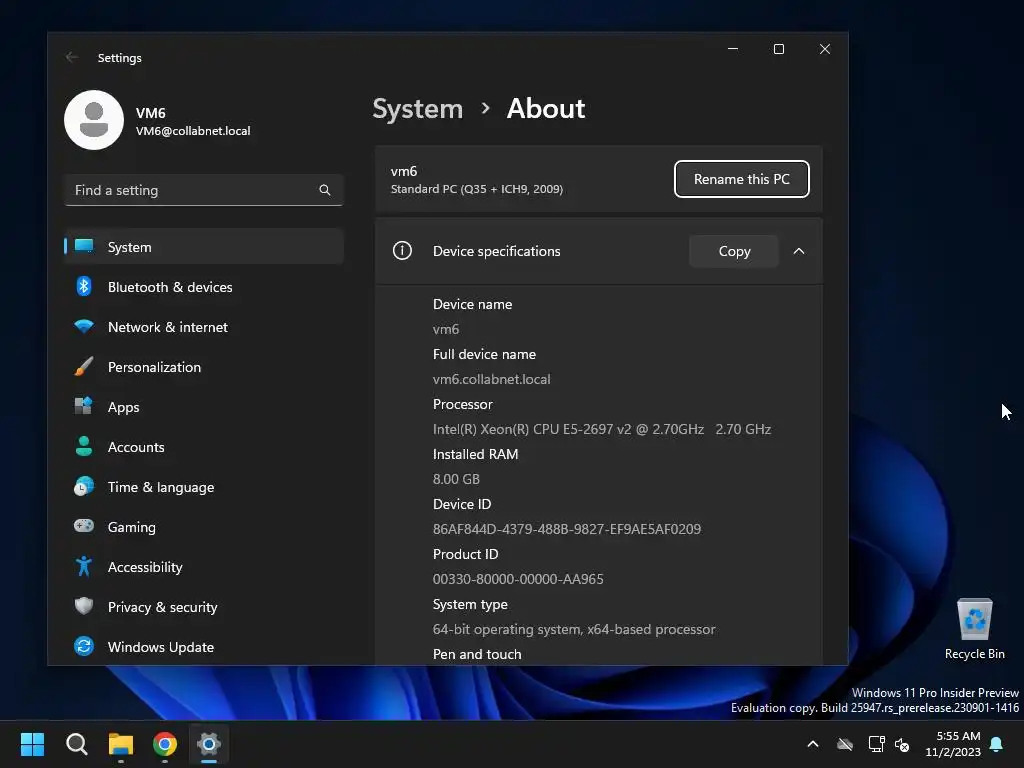
Task: Click the notification bell icon
Action: (996, 744)
